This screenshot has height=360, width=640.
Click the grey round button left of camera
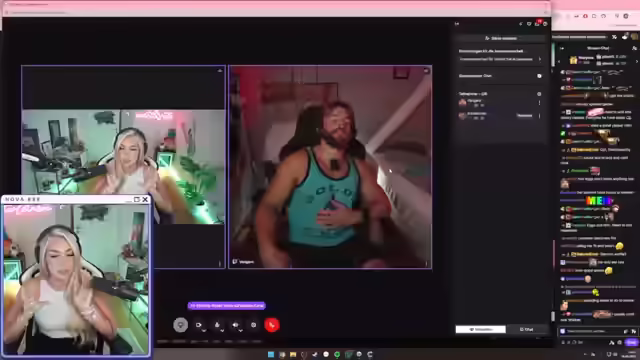pyautogui.click(x=180, y=325)
